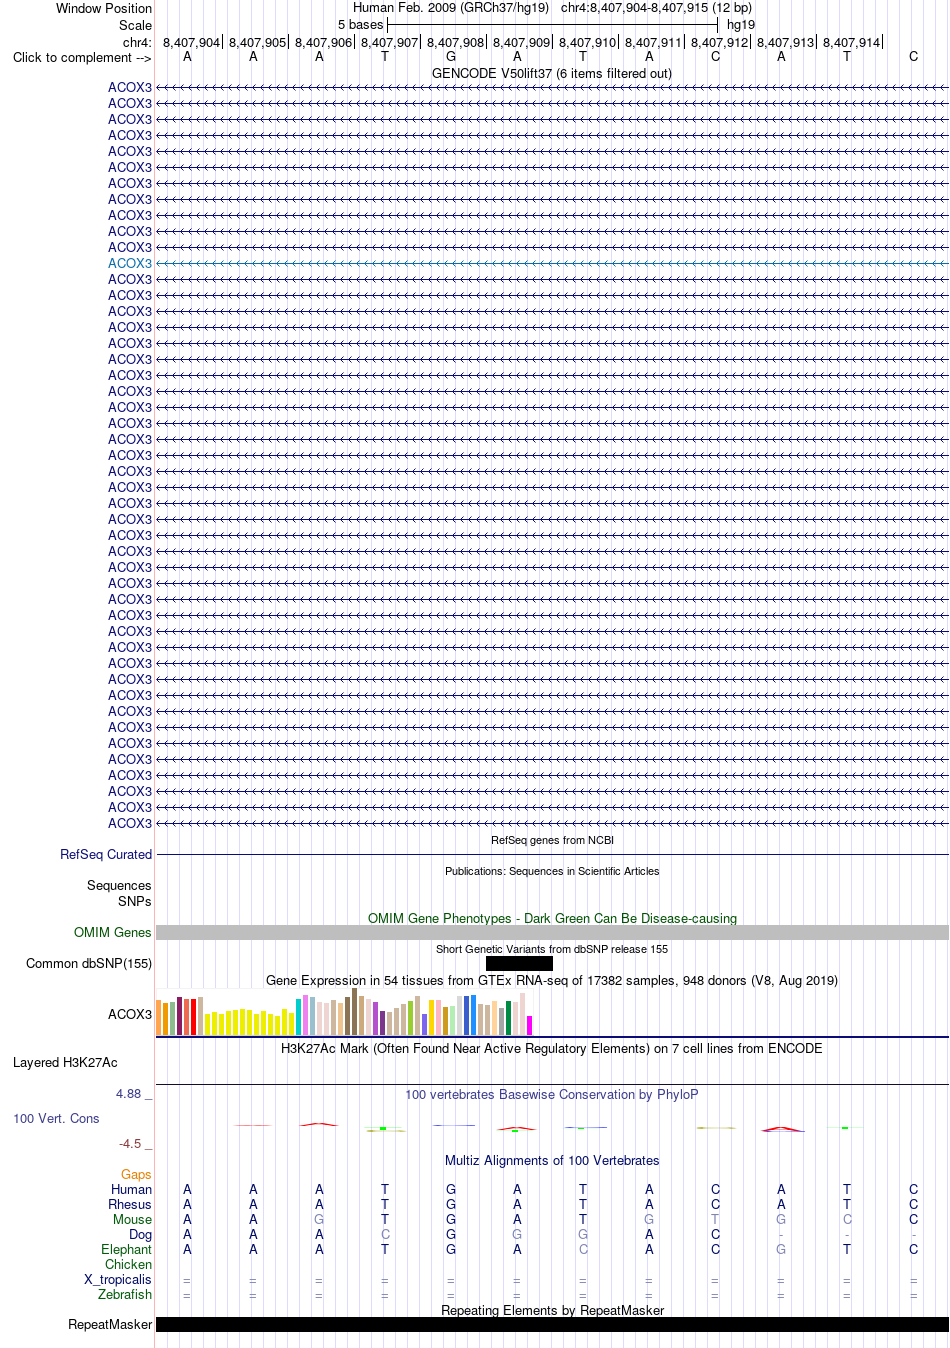Click the hg19 assembly text
Image resolution: width=950 pixels, height=1348 pixels.
tap(741, 24)
